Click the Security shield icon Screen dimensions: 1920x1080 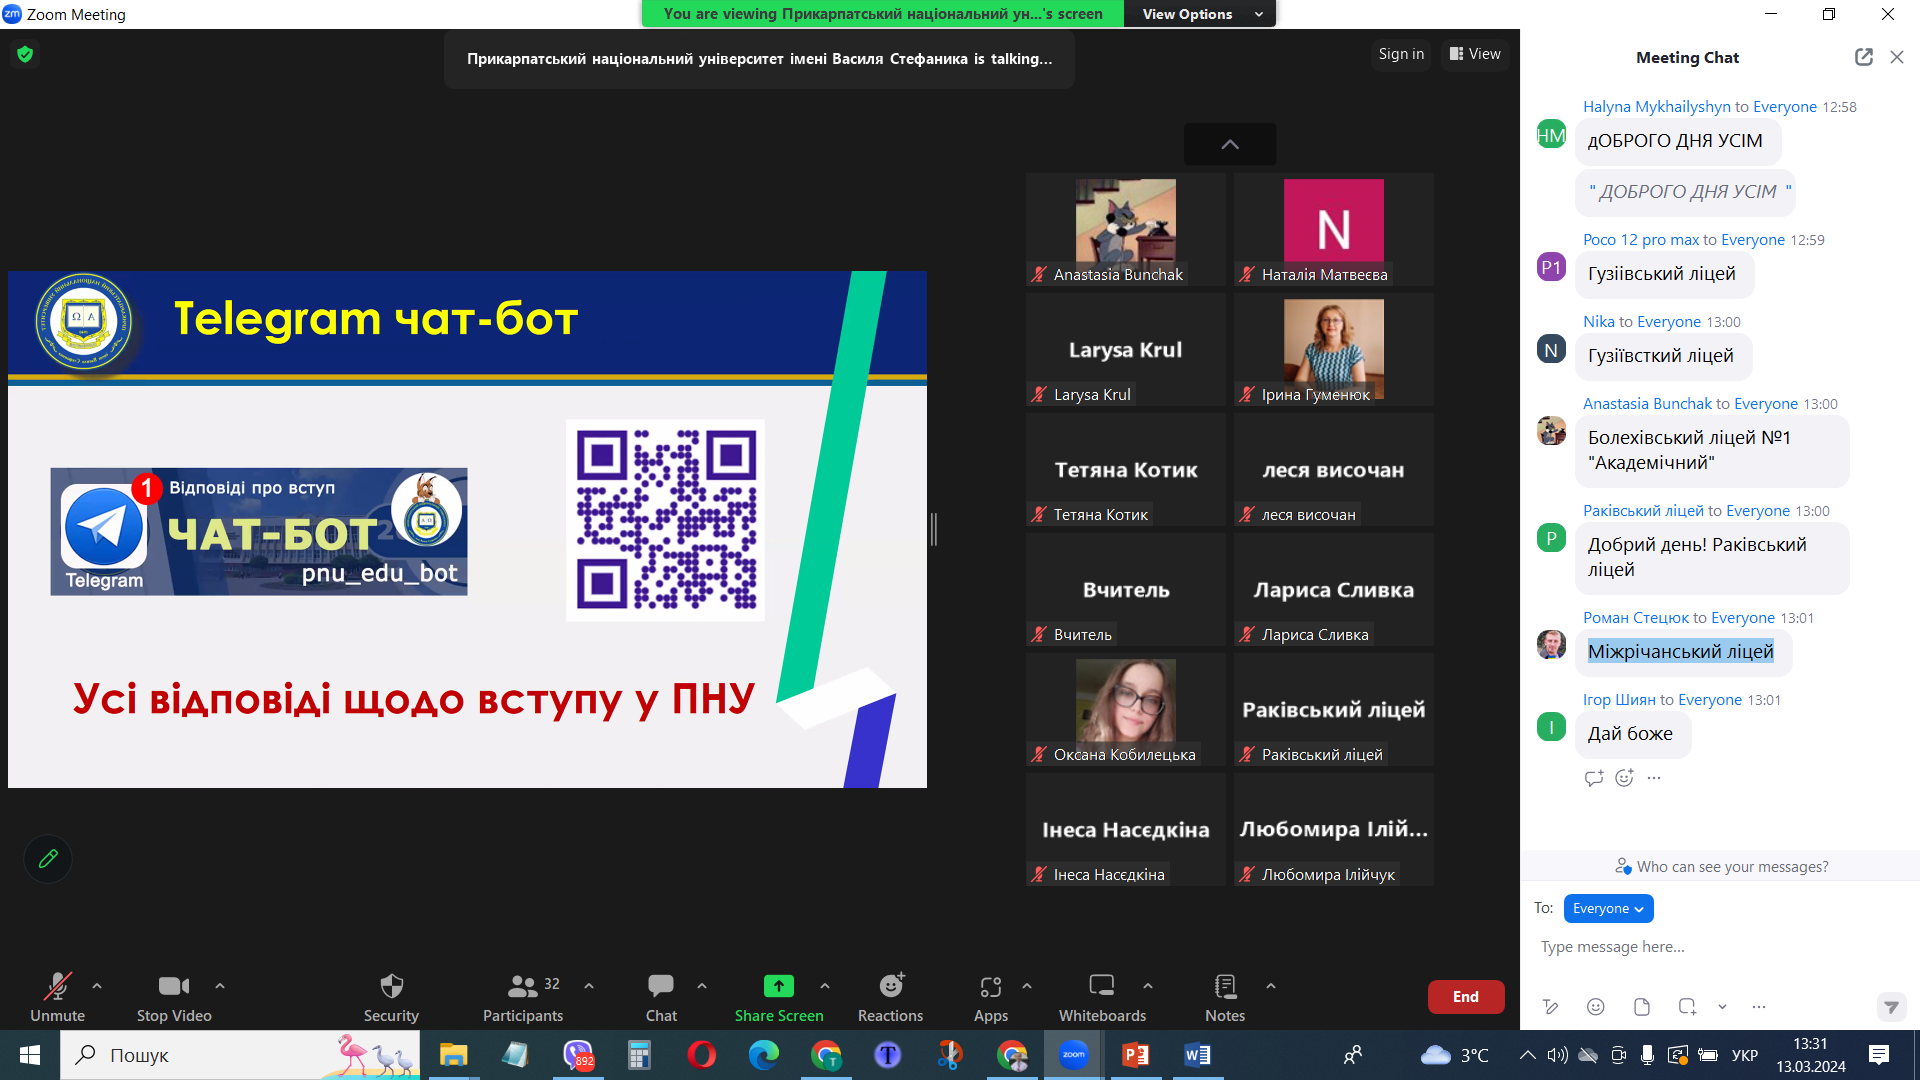tap(391, 987)
